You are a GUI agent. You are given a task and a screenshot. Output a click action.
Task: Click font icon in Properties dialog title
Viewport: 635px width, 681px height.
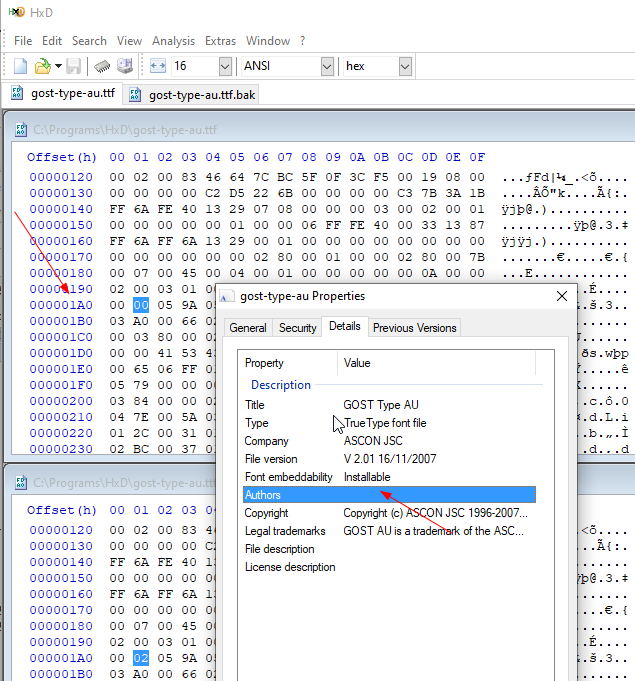(225, 297)
